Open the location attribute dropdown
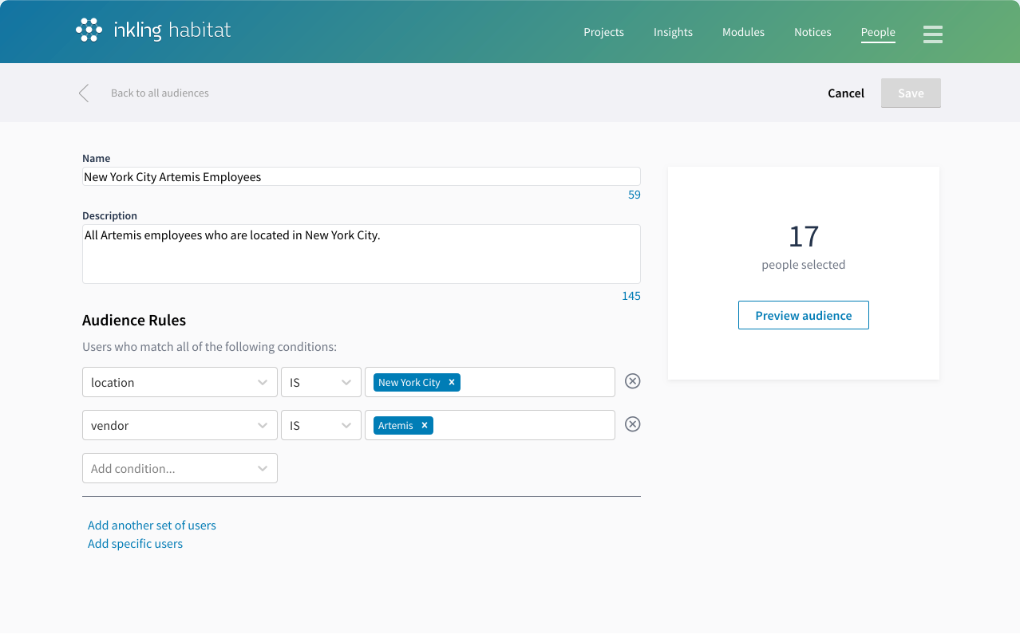Viewport: 1020px width, 634px height. 179,382
